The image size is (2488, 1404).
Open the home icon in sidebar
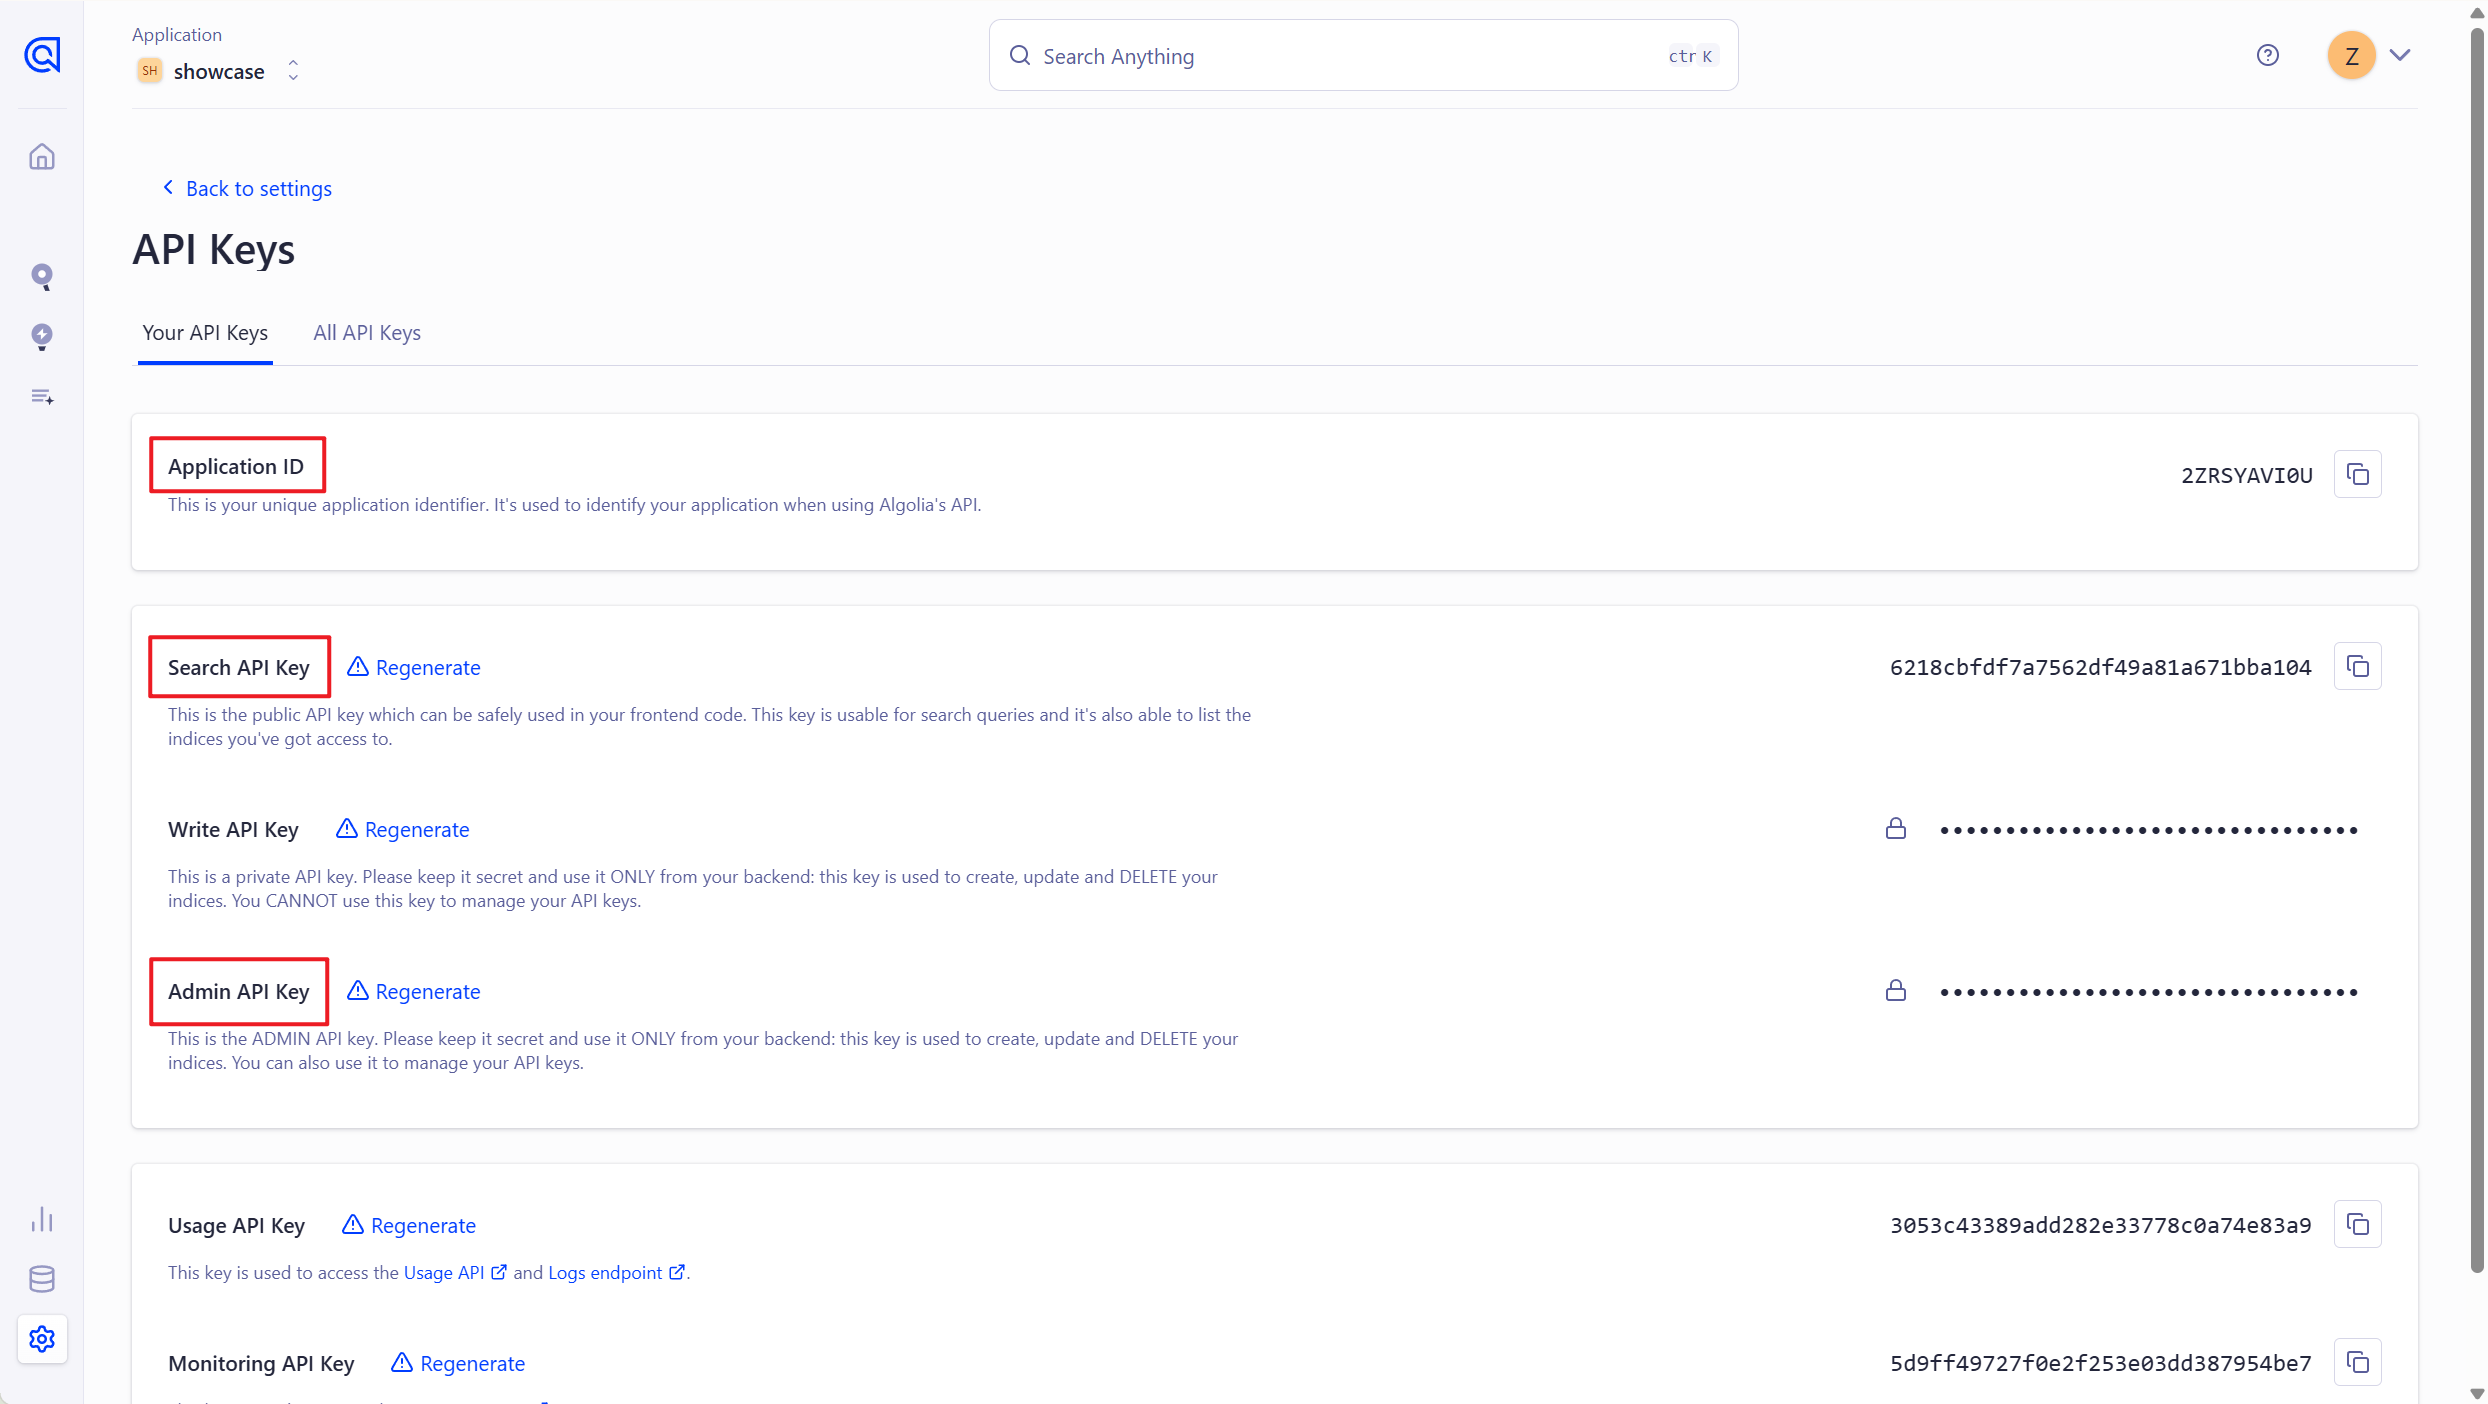(42, 157)
